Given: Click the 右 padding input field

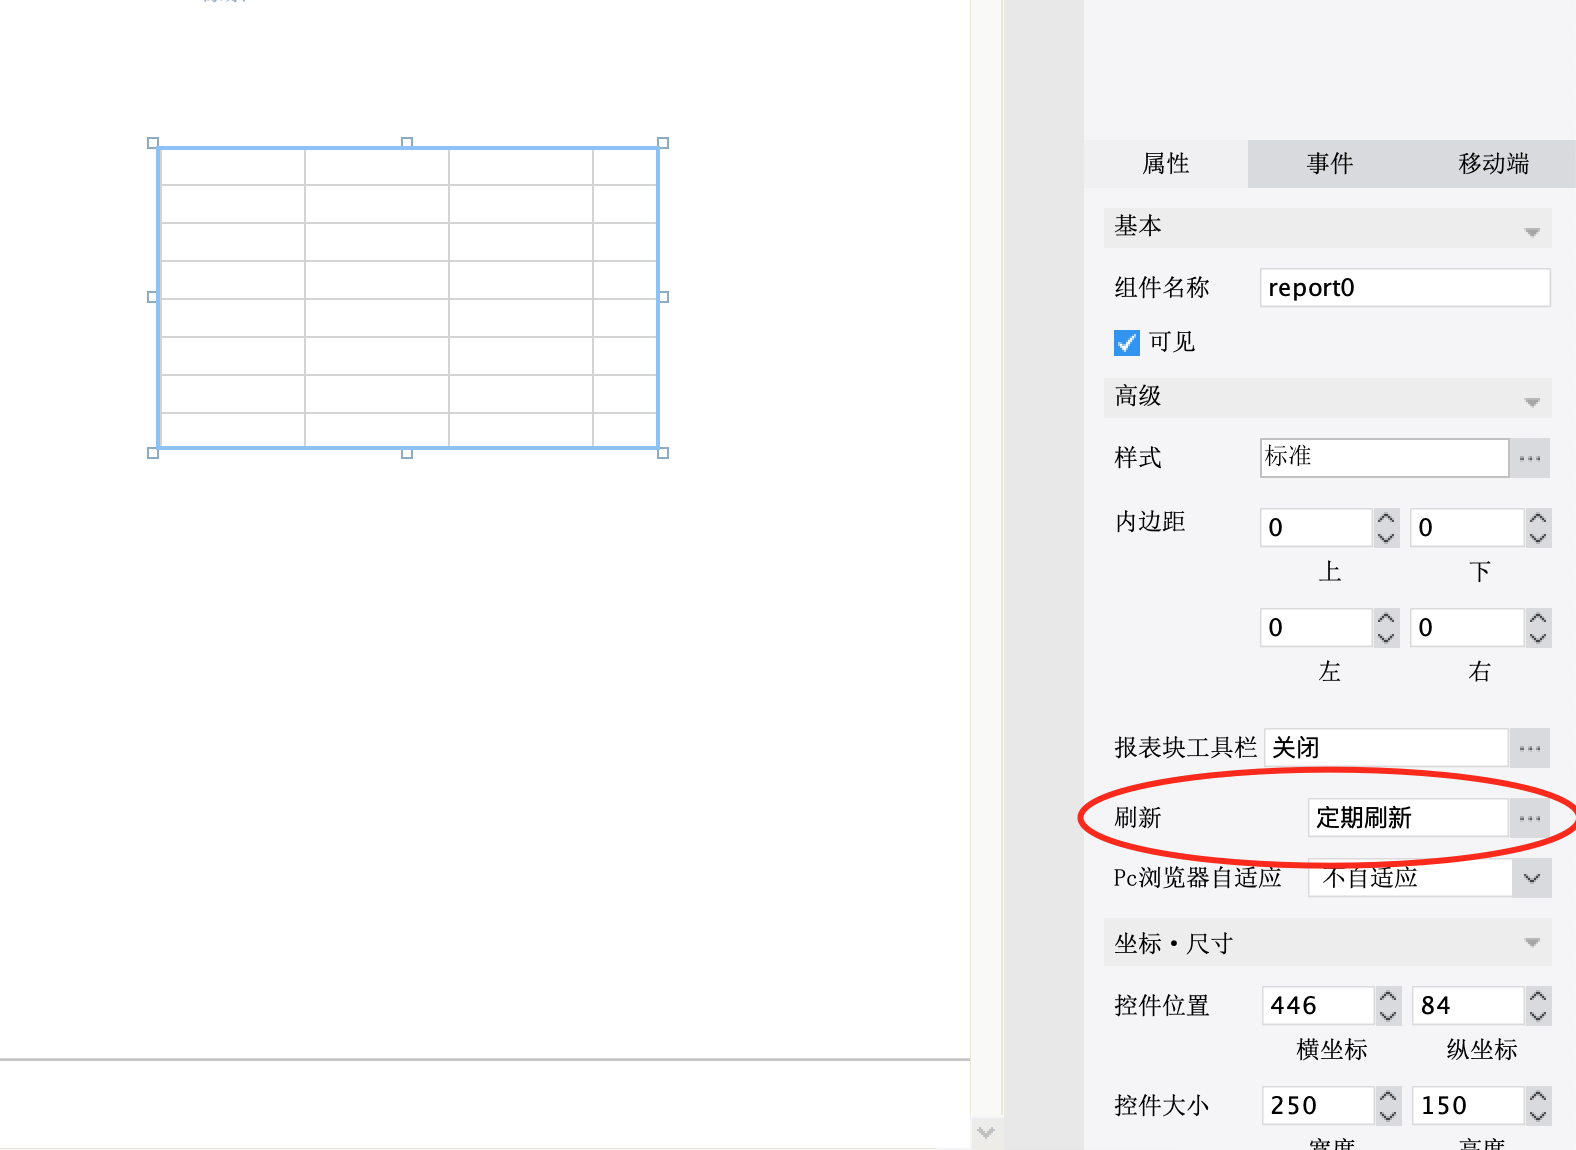Looking at the screenshot, I should [1468, 628].
